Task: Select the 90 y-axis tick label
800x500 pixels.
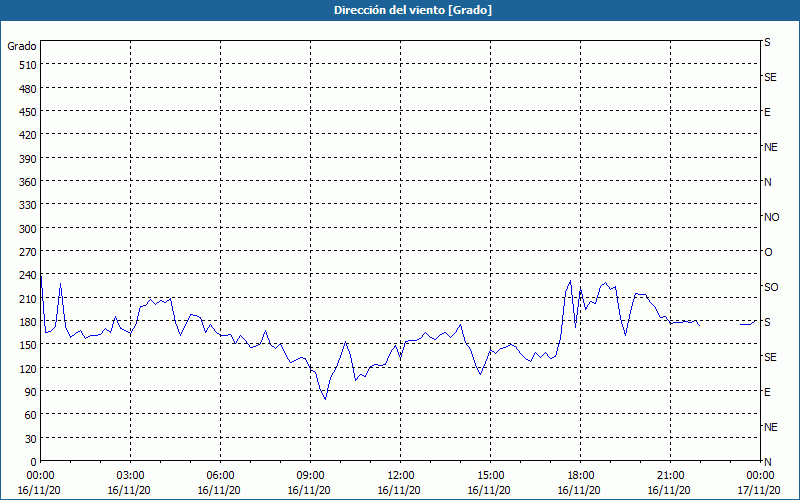Action: pos(31,392)
